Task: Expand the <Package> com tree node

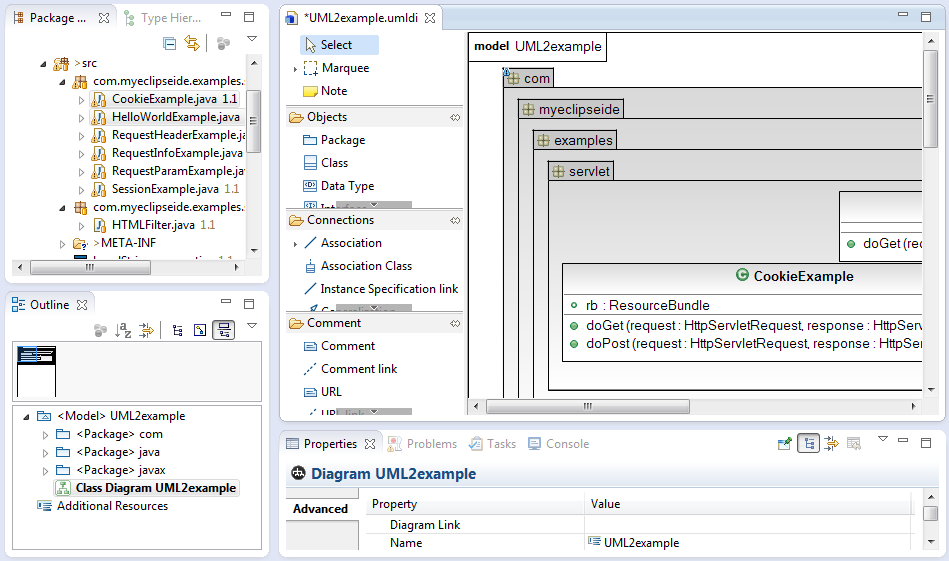Action: click(44, 435)
